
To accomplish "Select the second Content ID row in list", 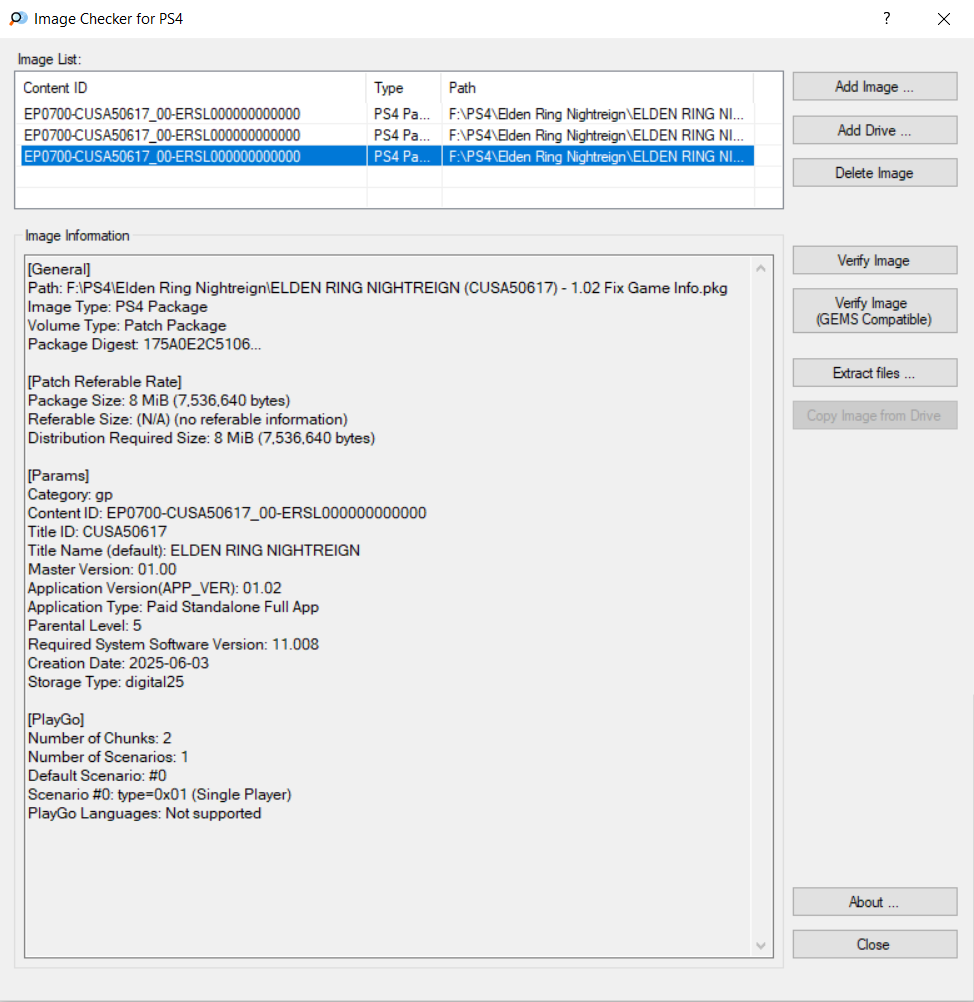I will coord(162,135).
